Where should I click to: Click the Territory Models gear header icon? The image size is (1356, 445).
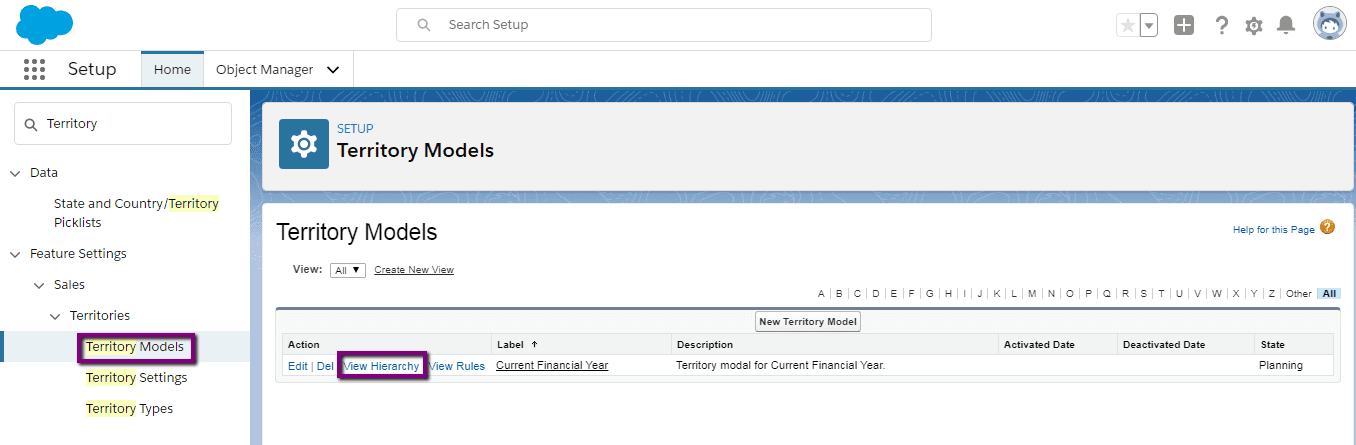click(304, 144)
